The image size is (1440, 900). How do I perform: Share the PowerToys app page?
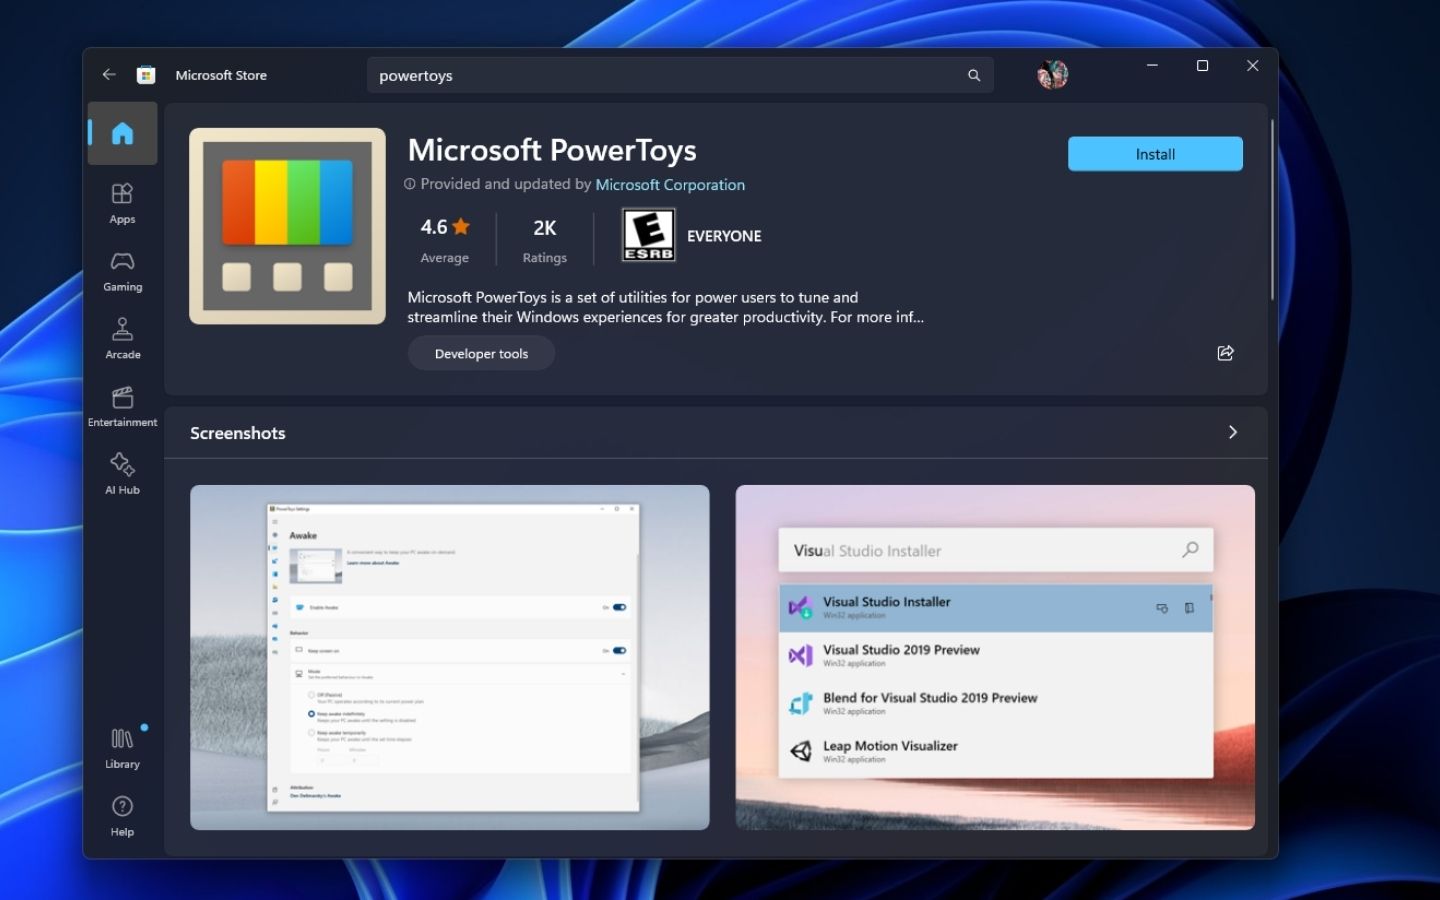pos(1225,353)
